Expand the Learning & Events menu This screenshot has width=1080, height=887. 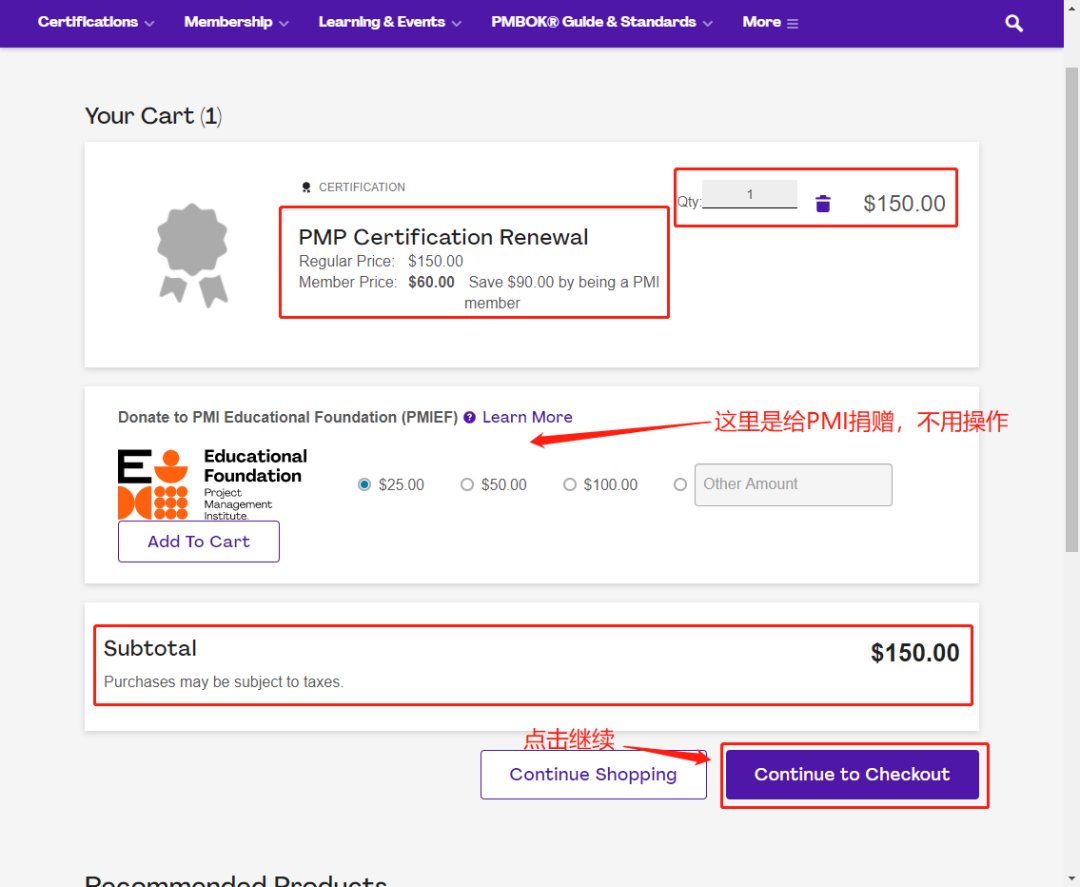(x=390, y=22)
